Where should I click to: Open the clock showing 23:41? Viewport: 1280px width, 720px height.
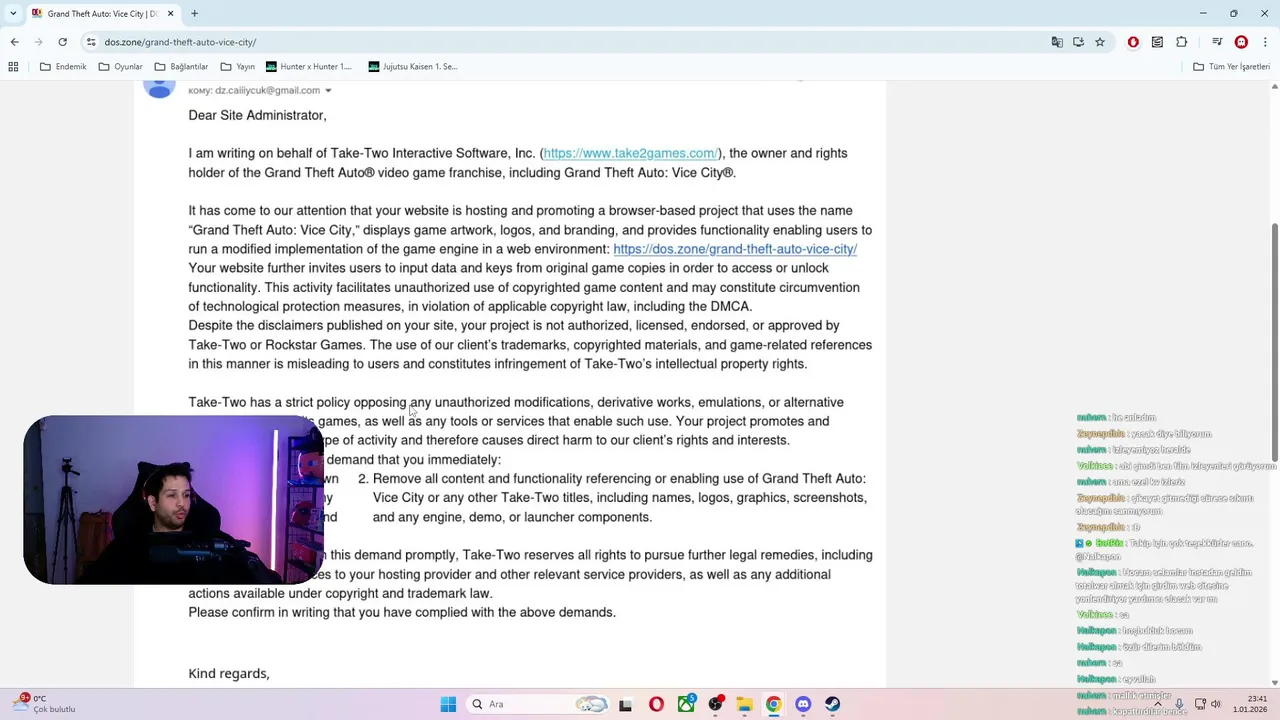(1251, 704)
